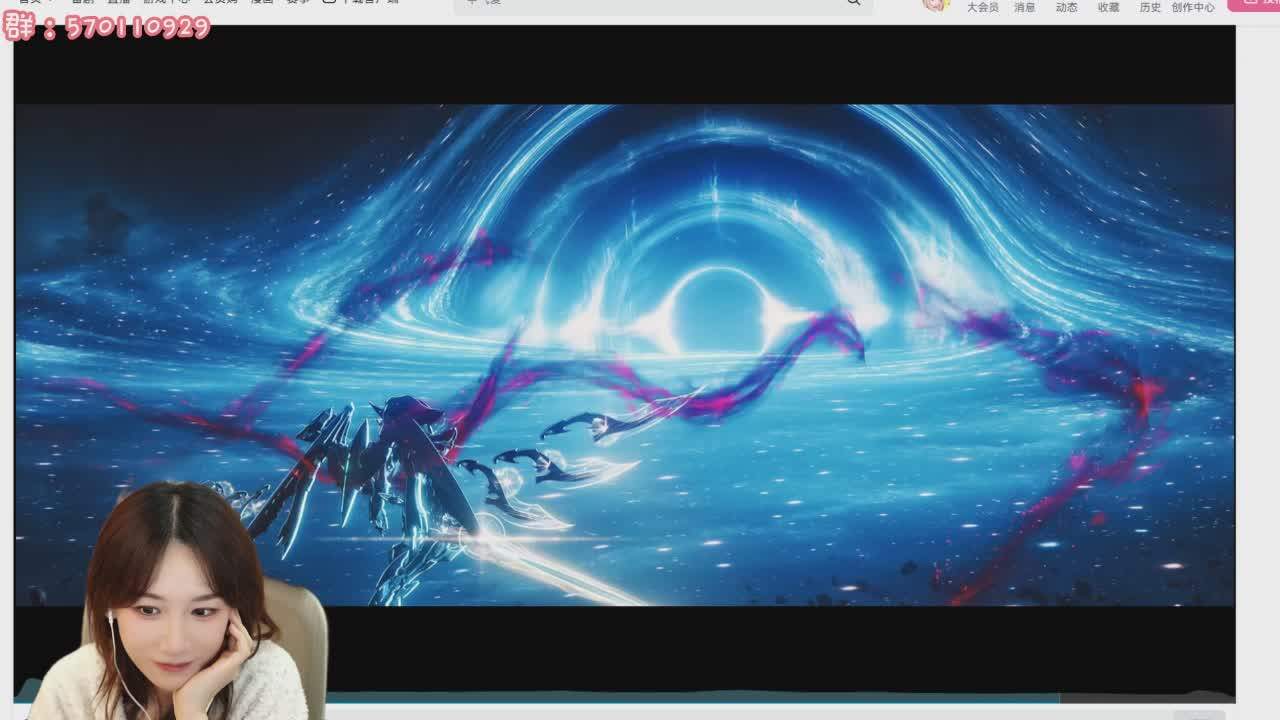This screenshot has width=1280, height=720.
Task: Seek on the video progress bar
Action: tap(625, 698)
